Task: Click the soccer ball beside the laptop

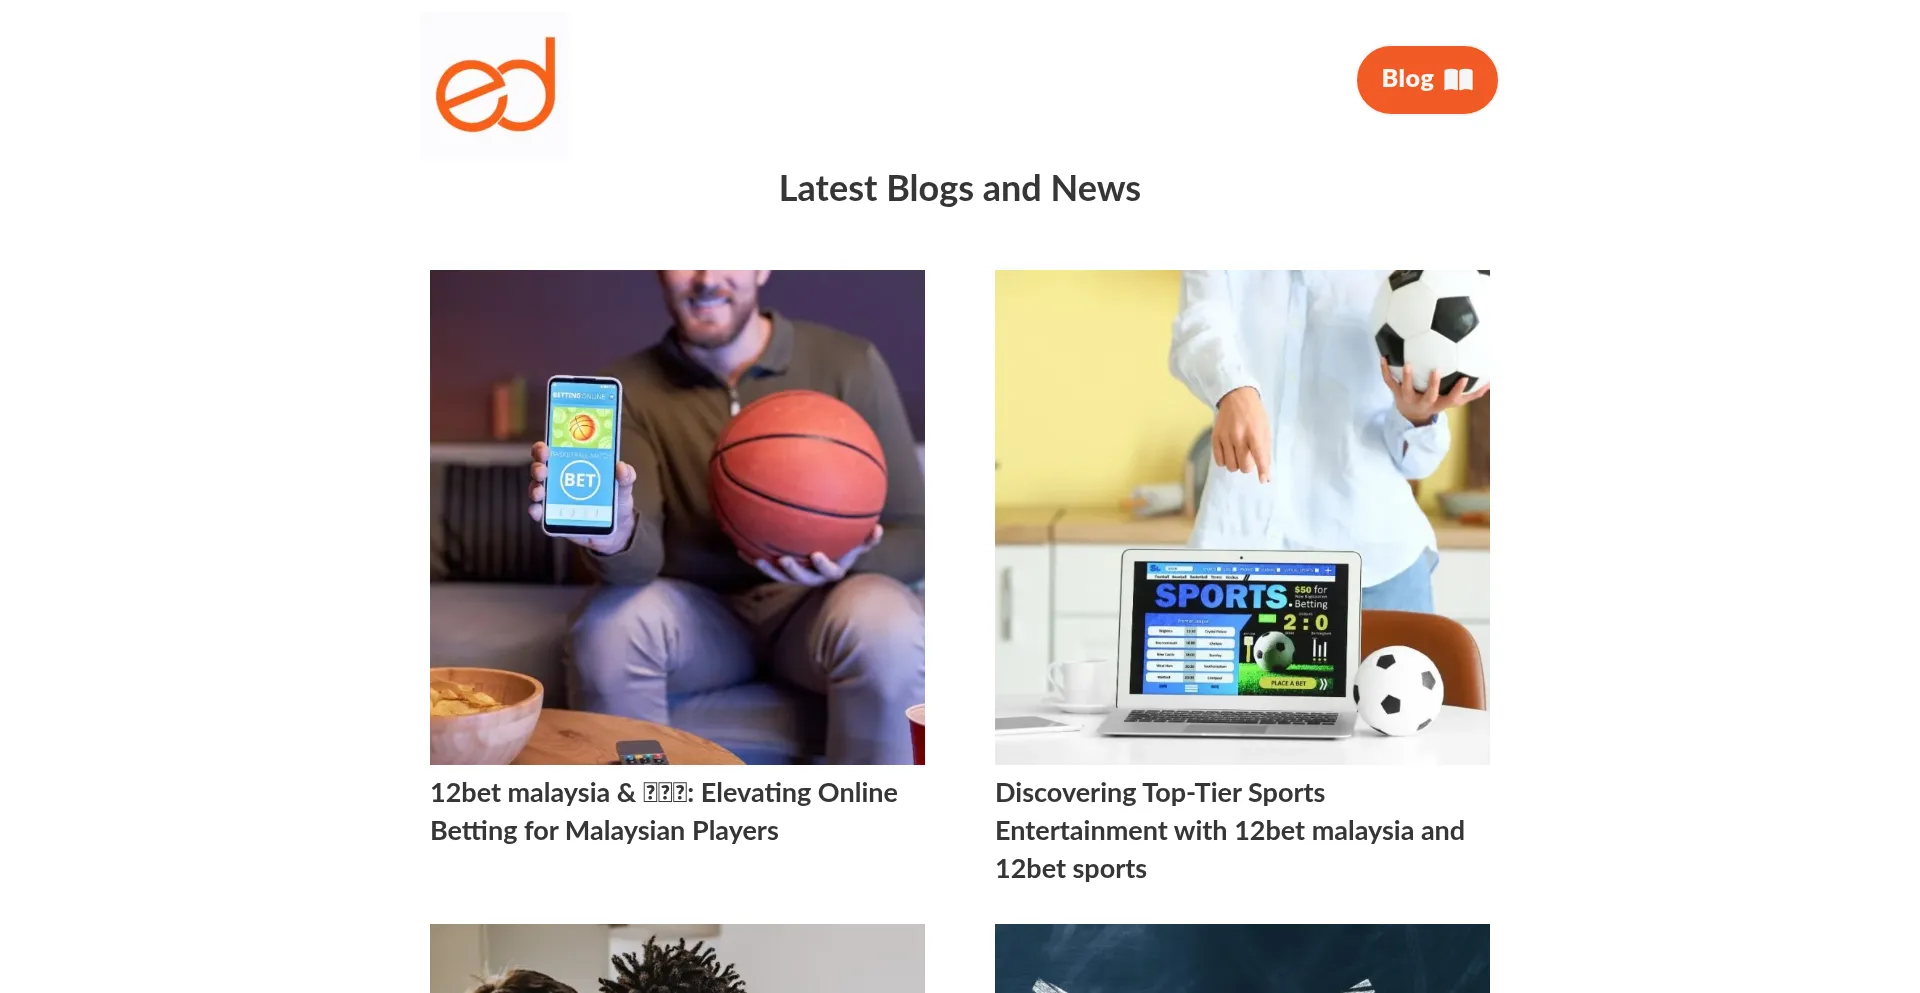Action: 1398,690
